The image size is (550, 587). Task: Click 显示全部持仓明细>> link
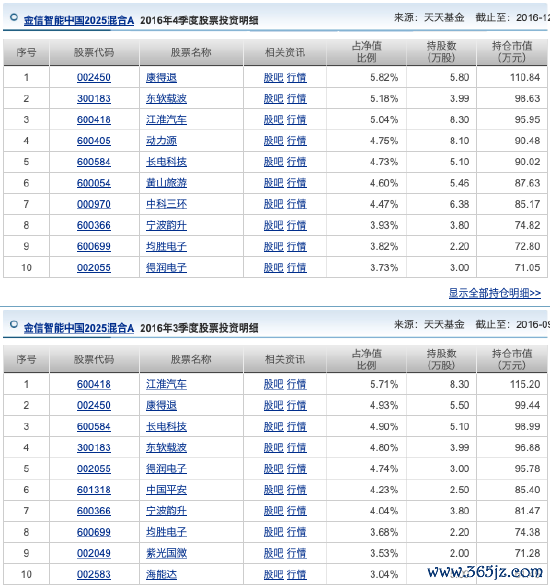[x=495, y=293]
